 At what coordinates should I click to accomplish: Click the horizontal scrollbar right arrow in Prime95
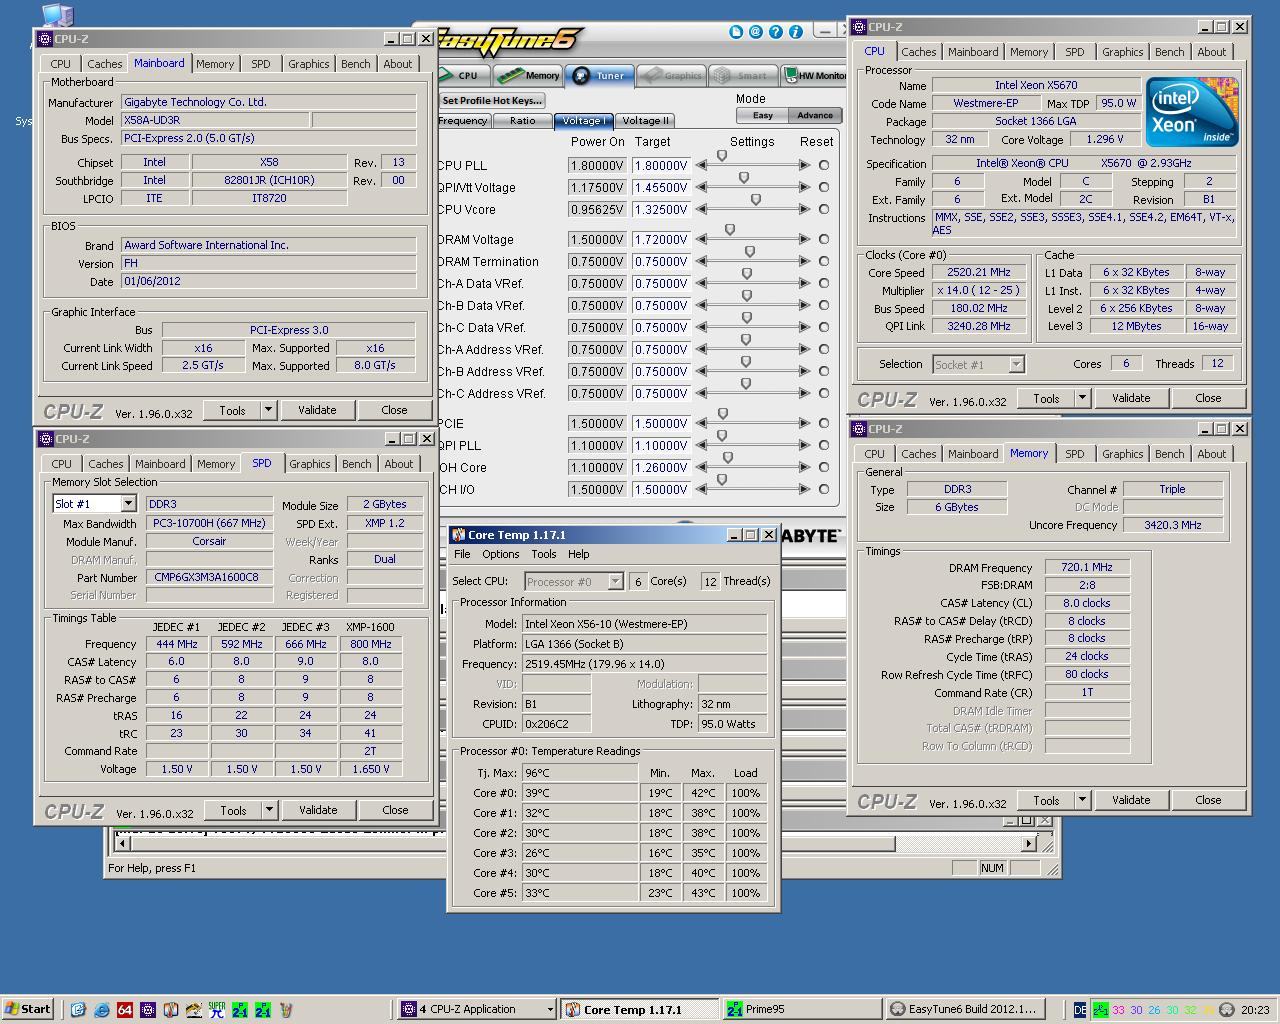(1029, 844)
